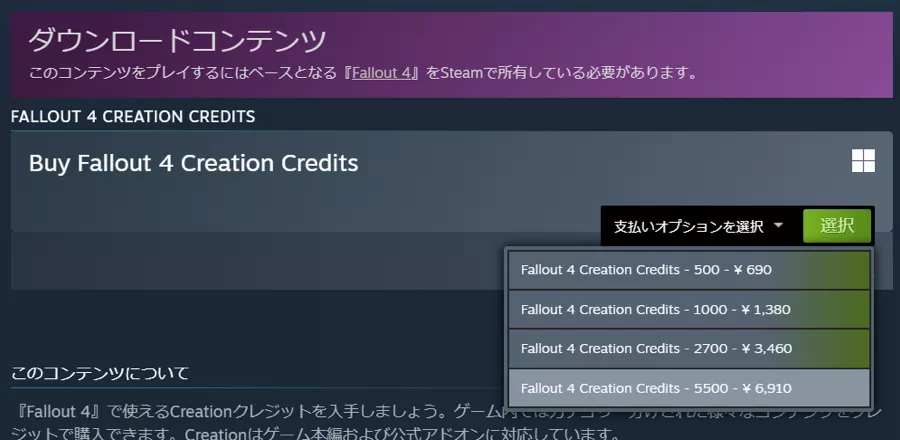Click the FALLOUT 4 CREATION CREDITS section header
The image size is (900, 440).
click(x=133, y=117)
